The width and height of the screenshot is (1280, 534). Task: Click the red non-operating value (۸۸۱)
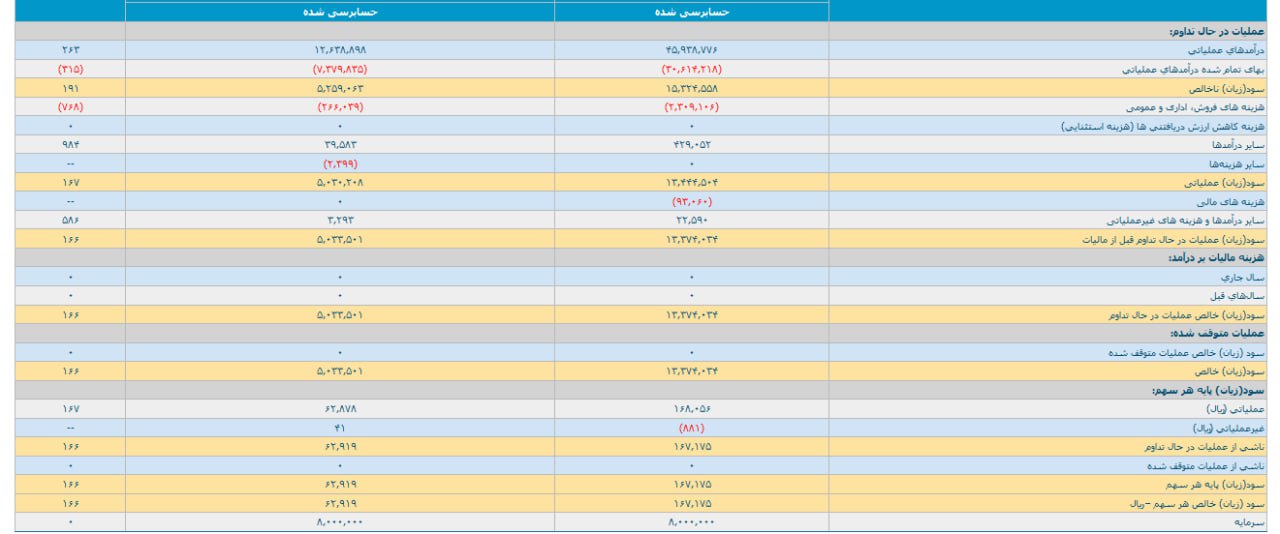[691, 428]
